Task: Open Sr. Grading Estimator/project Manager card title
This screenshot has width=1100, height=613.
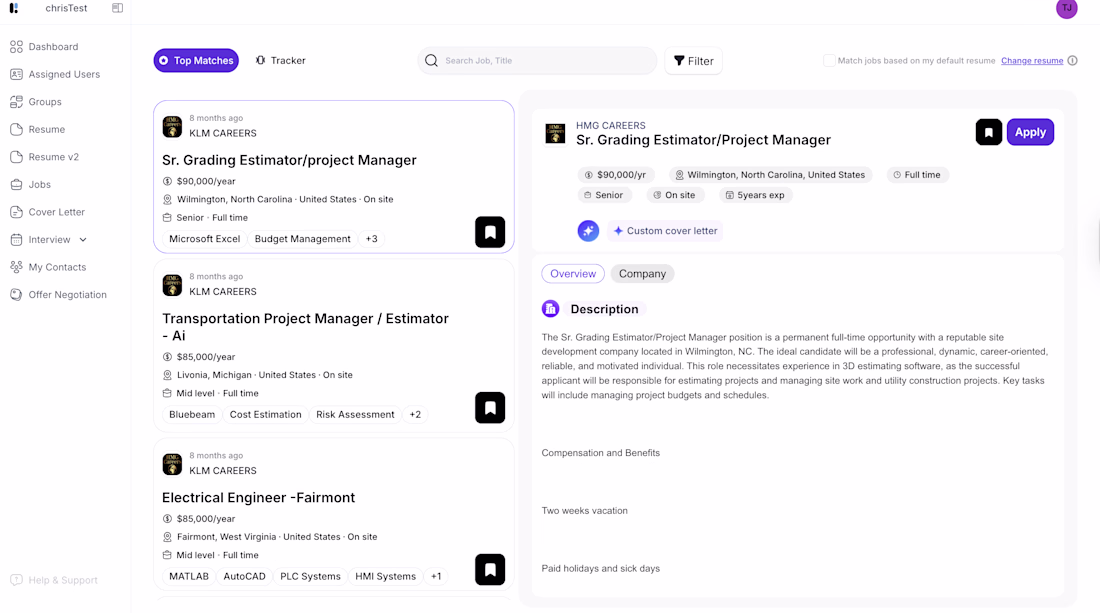Action: click(289, 160)
